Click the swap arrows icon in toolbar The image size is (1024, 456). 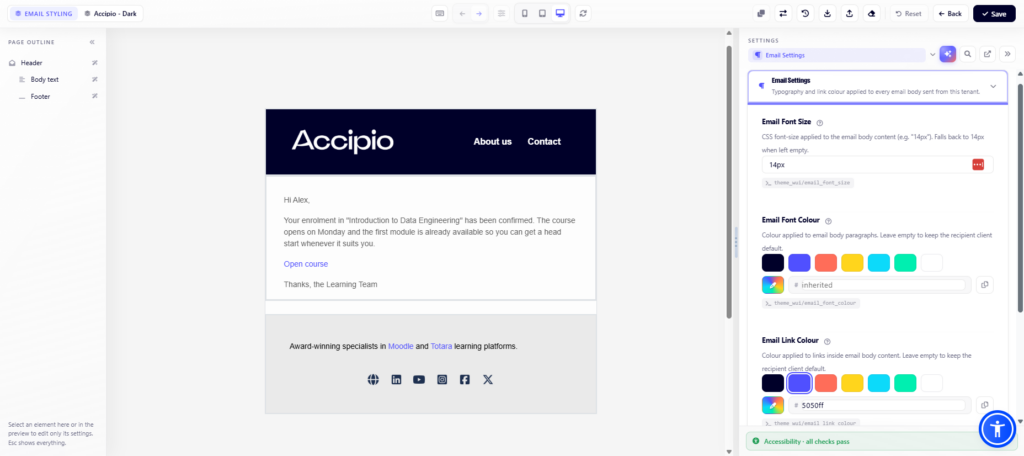pos(783,13)
